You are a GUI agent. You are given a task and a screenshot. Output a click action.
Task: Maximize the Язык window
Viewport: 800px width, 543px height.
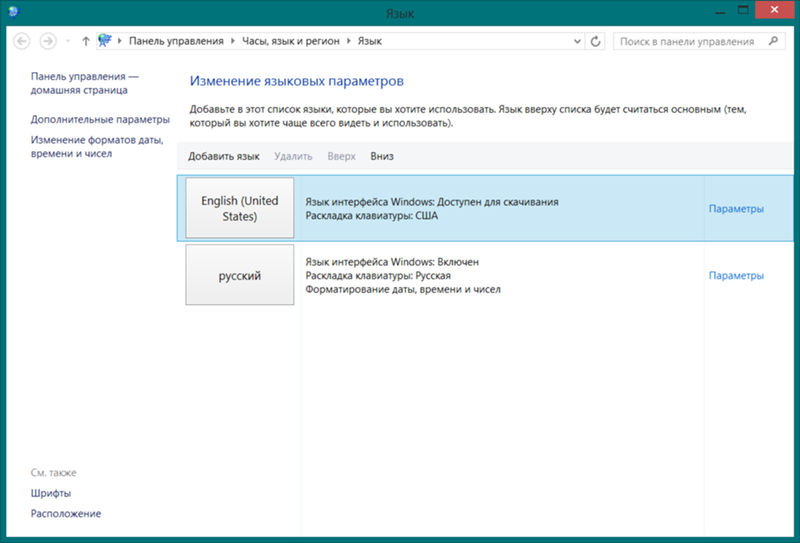point(743,10)
